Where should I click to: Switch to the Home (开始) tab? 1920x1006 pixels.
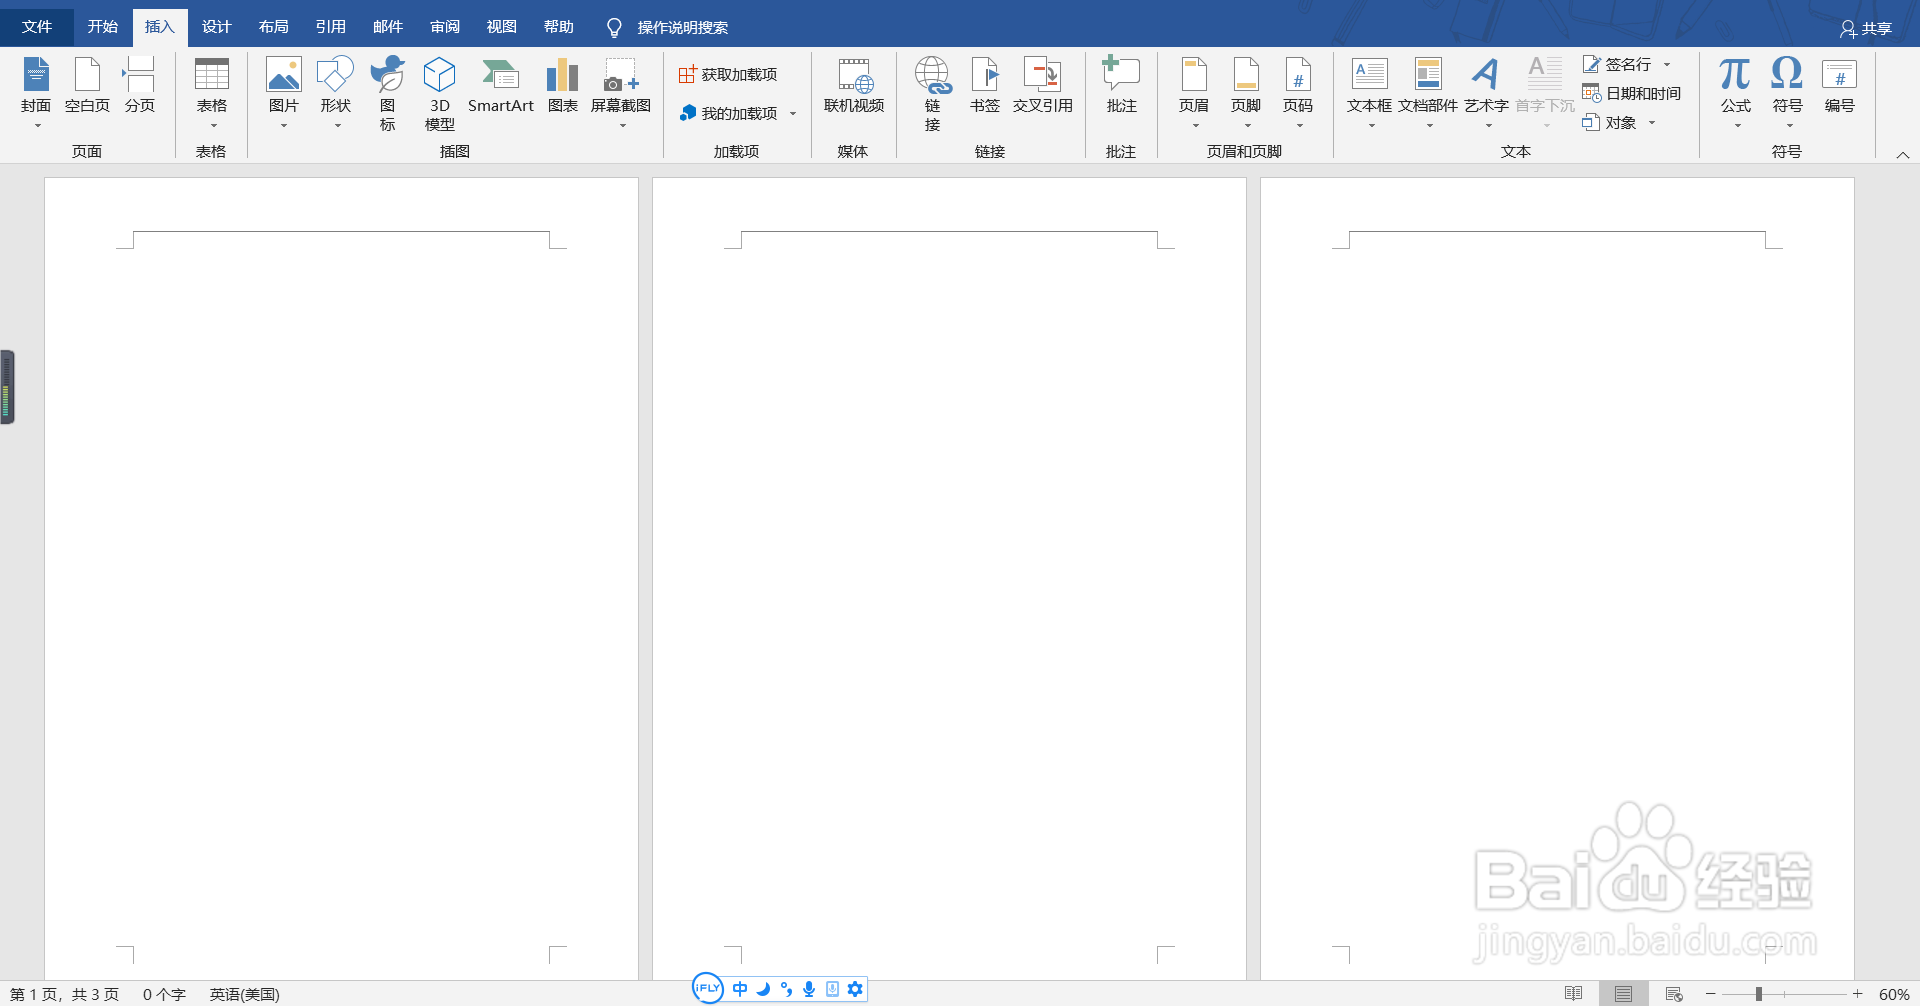coord(102,27)
